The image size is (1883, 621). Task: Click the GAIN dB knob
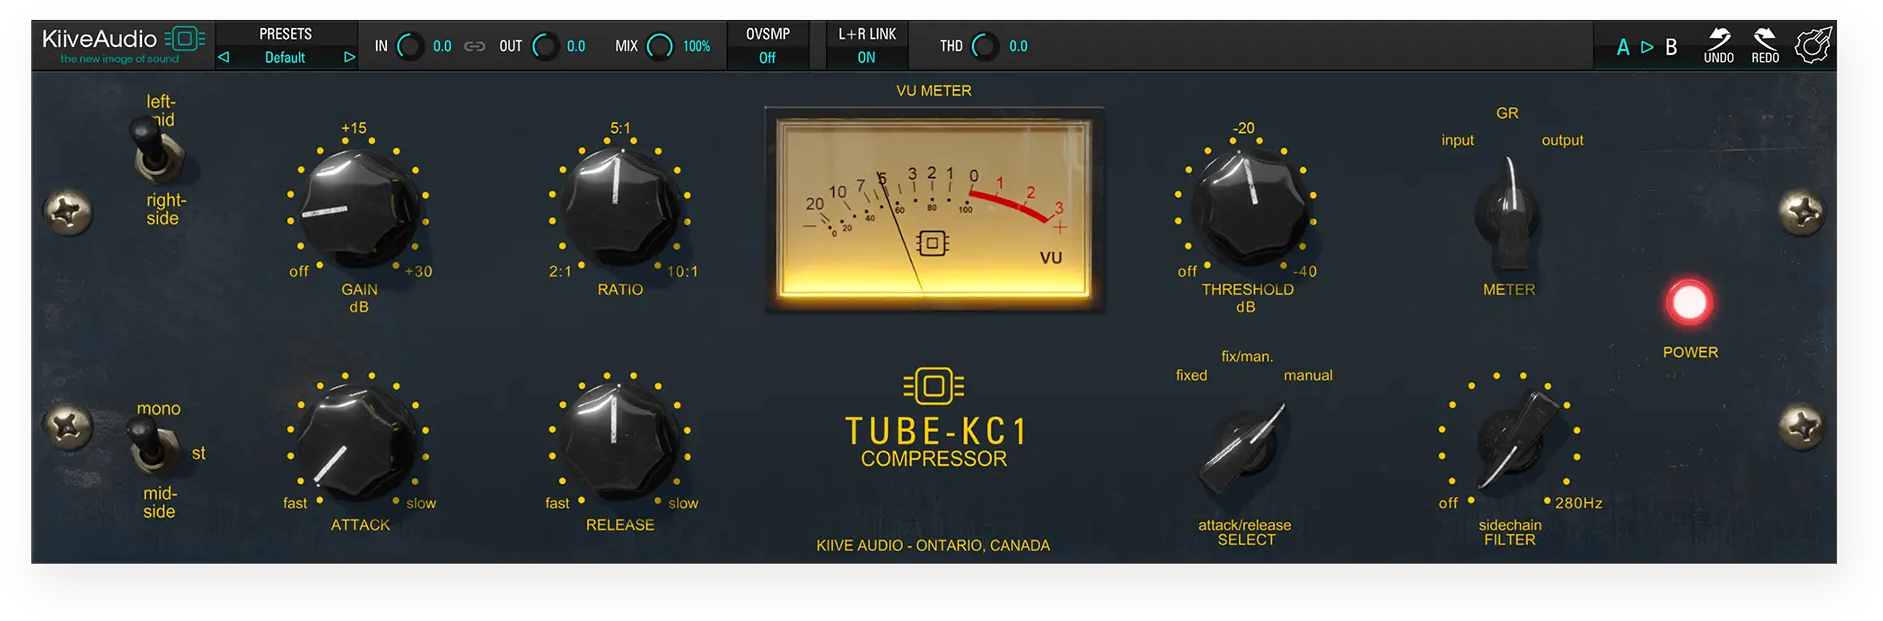pos(357,206)
